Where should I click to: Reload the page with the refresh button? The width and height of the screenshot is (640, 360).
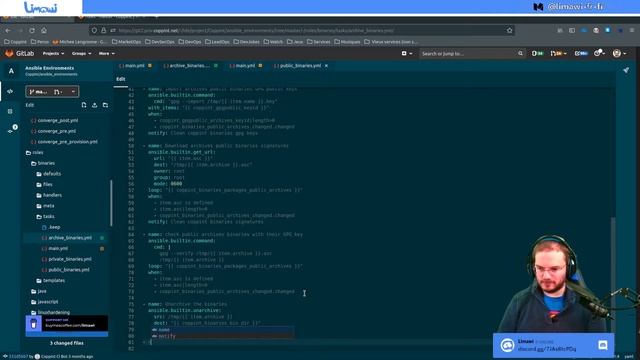[32, 31]
